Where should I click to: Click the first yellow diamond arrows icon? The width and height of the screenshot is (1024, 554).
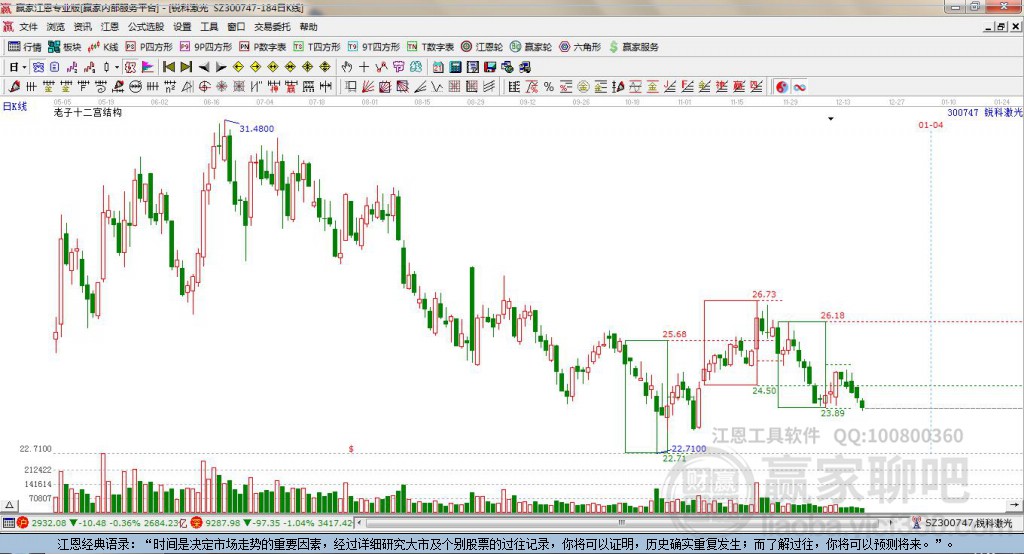[x=238, y=67]
